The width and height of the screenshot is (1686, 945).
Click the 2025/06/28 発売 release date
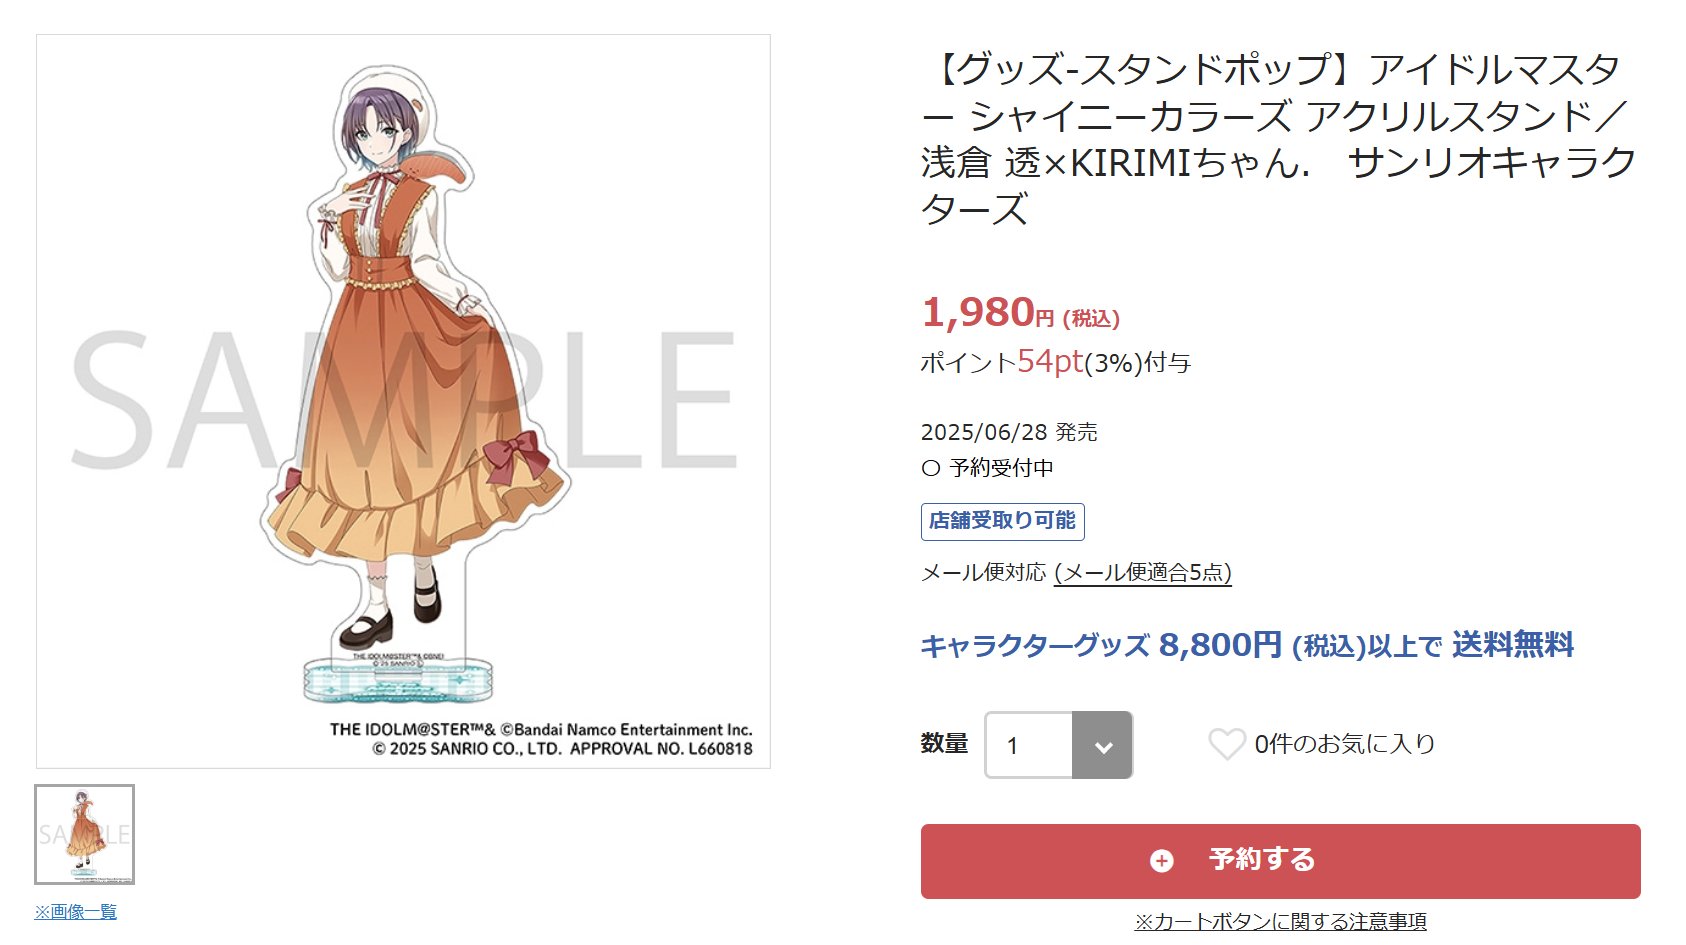point(1009,432)
